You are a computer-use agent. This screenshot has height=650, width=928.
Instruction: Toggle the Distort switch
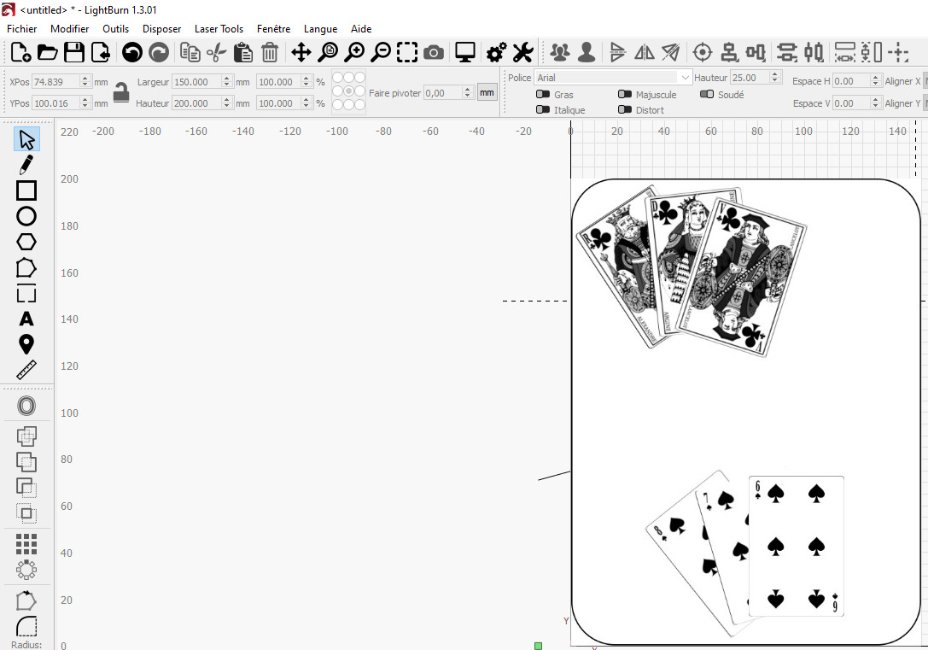[624, 110]
